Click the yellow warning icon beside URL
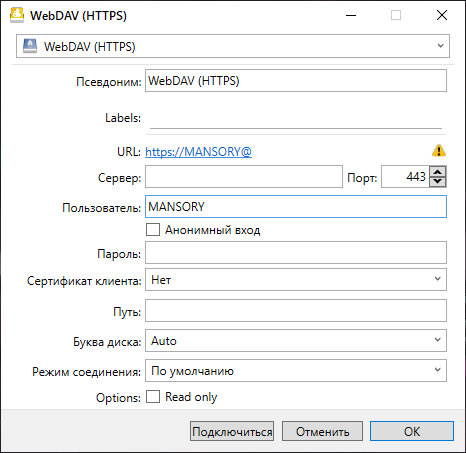 coord(439,151)
